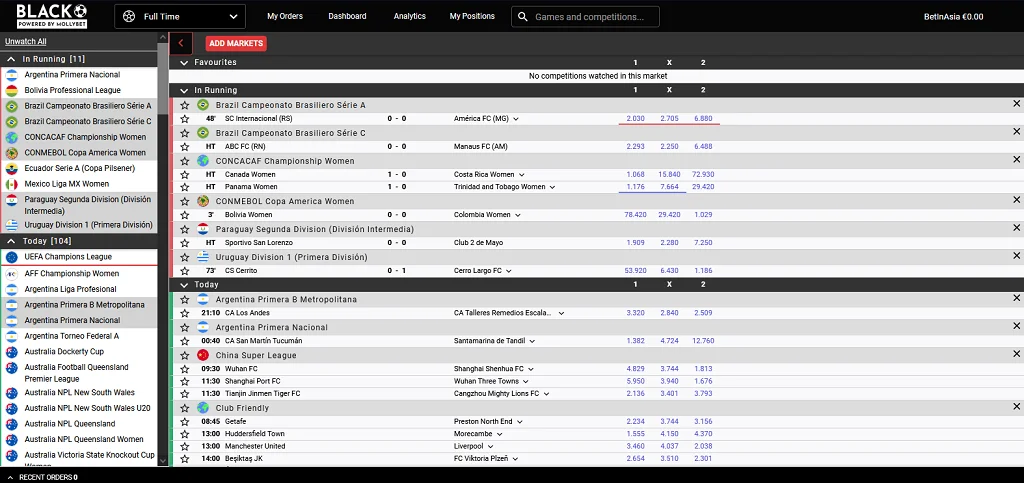The width and height of the screenshot is (1024, 483).
Task: Click the ADD MARKETS button
Action: click(236, 44)
